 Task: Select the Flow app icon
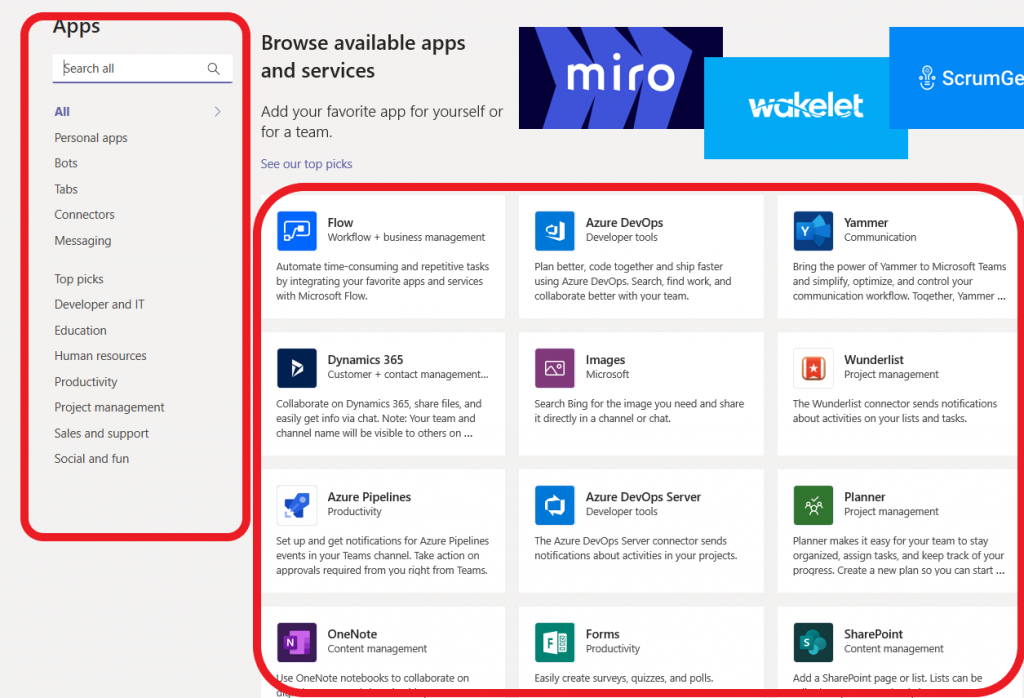click(296, 230)
